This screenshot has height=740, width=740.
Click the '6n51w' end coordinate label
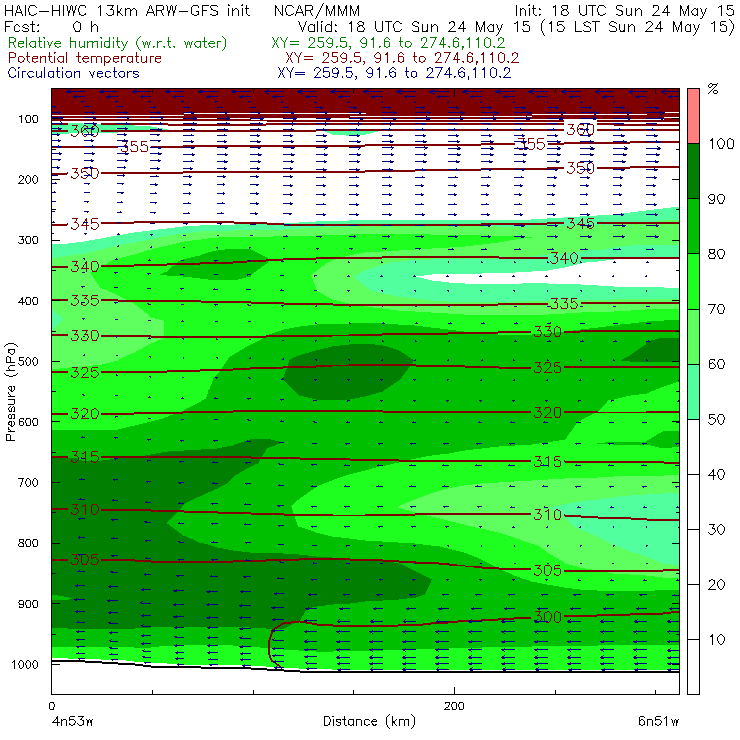pyautogui.click(x=659, y=722)
